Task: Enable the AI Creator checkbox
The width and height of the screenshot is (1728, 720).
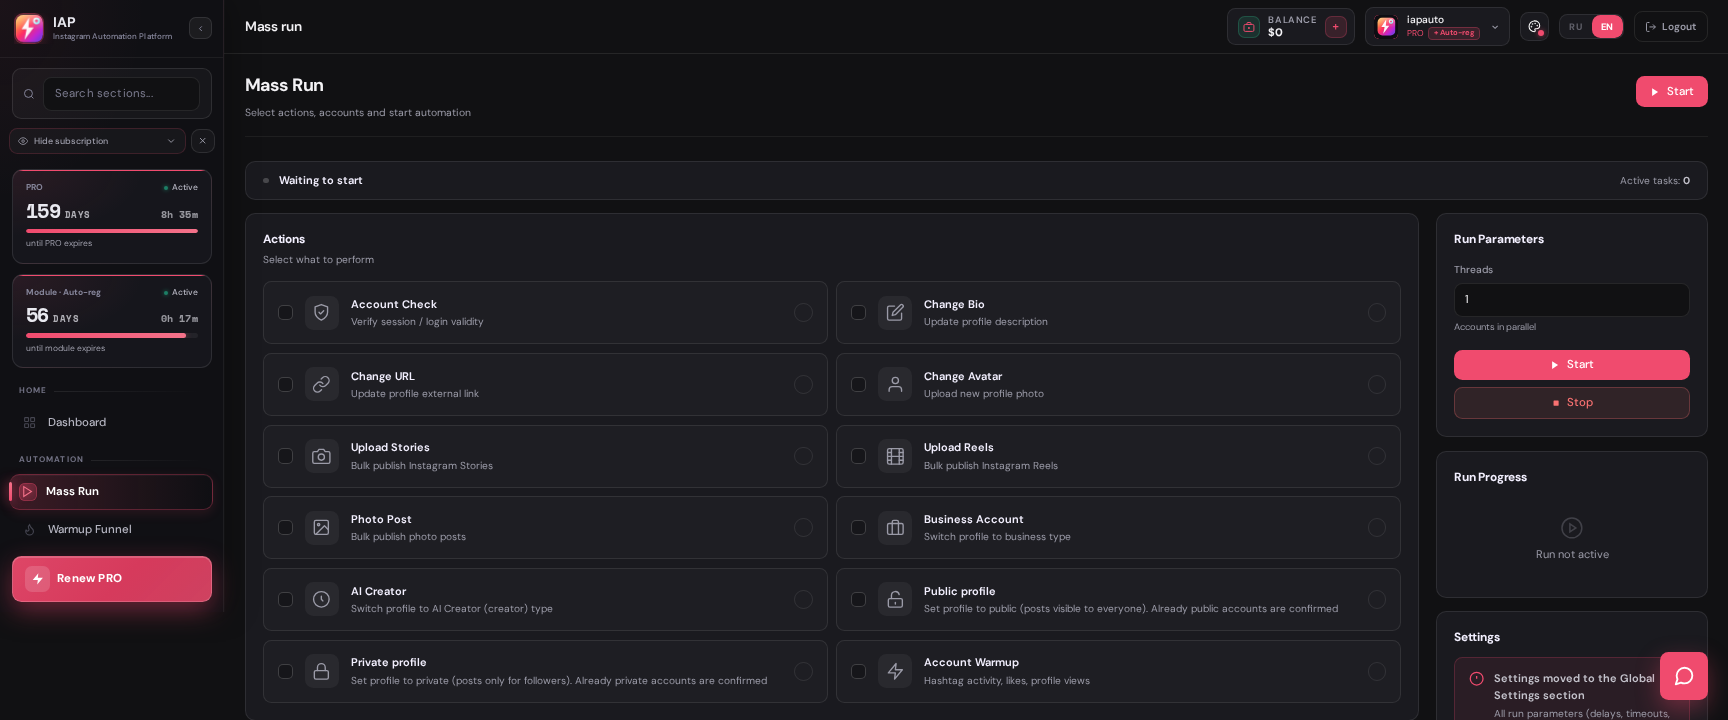Action: coord(285,599)
